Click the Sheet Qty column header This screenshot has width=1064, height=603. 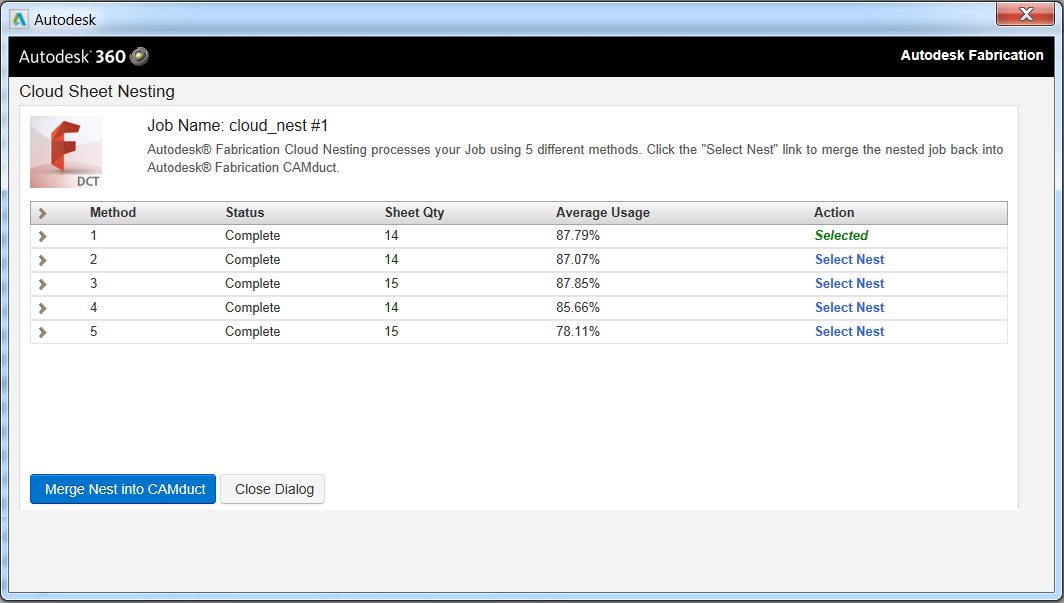(415, 212)
